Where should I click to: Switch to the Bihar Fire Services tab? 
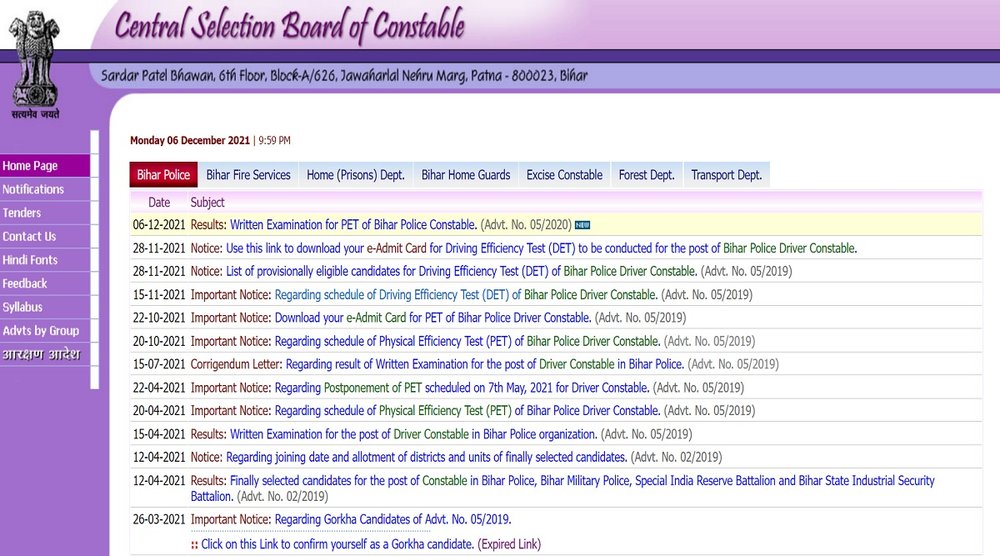(248, 175)
